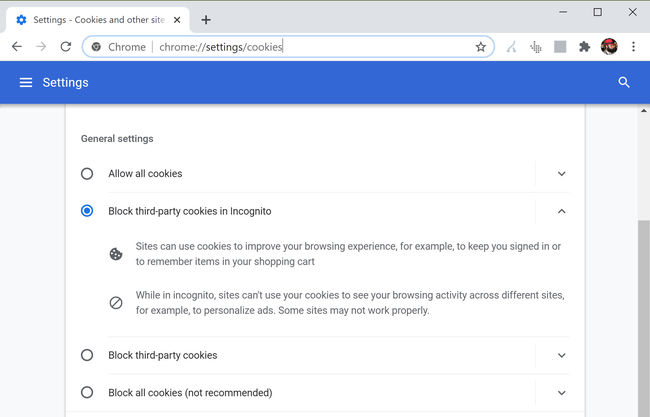Click the Settings title in the blue bar
Screen dimensions: 650x417
pos(65,82)
